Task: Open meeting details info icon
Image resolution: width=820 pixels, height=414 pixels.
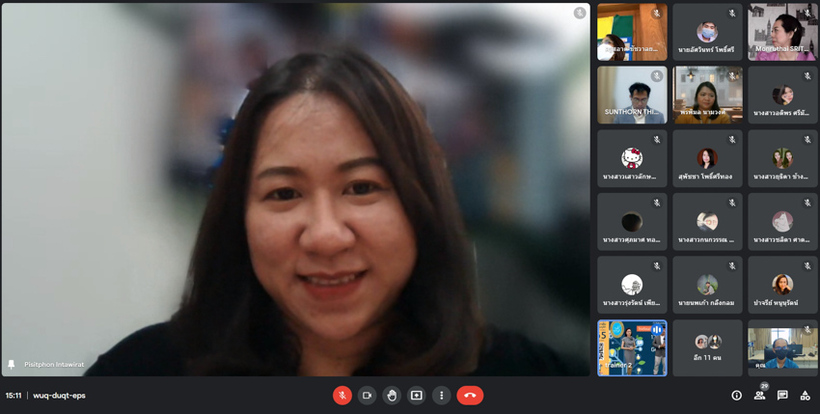Action: [x=736, y=395]
